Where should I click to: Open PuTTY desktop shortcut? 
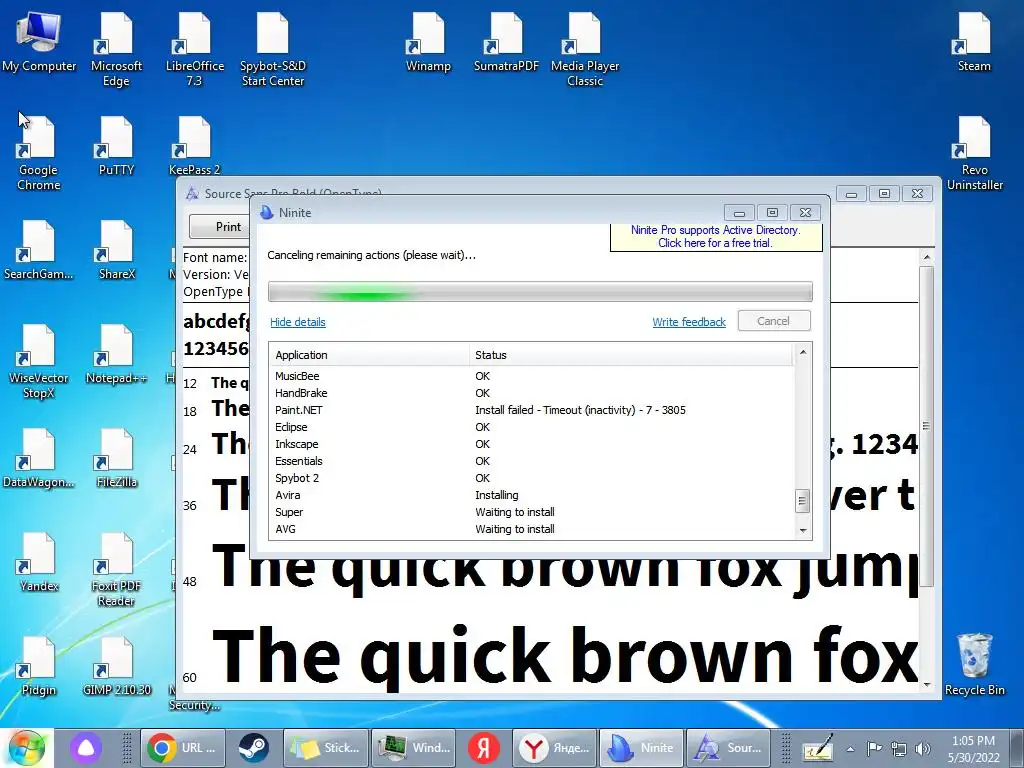pyautogui.click(x=116, y=146)
